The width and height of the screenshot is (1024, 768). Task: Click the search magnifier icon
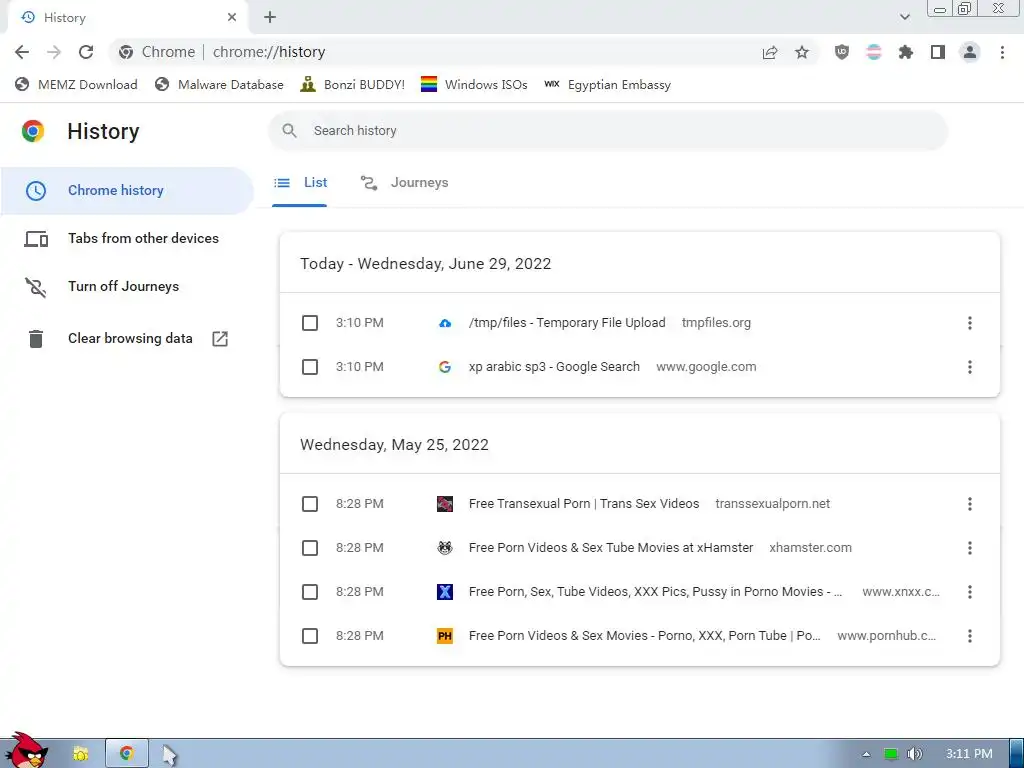[x=289, y=131]
